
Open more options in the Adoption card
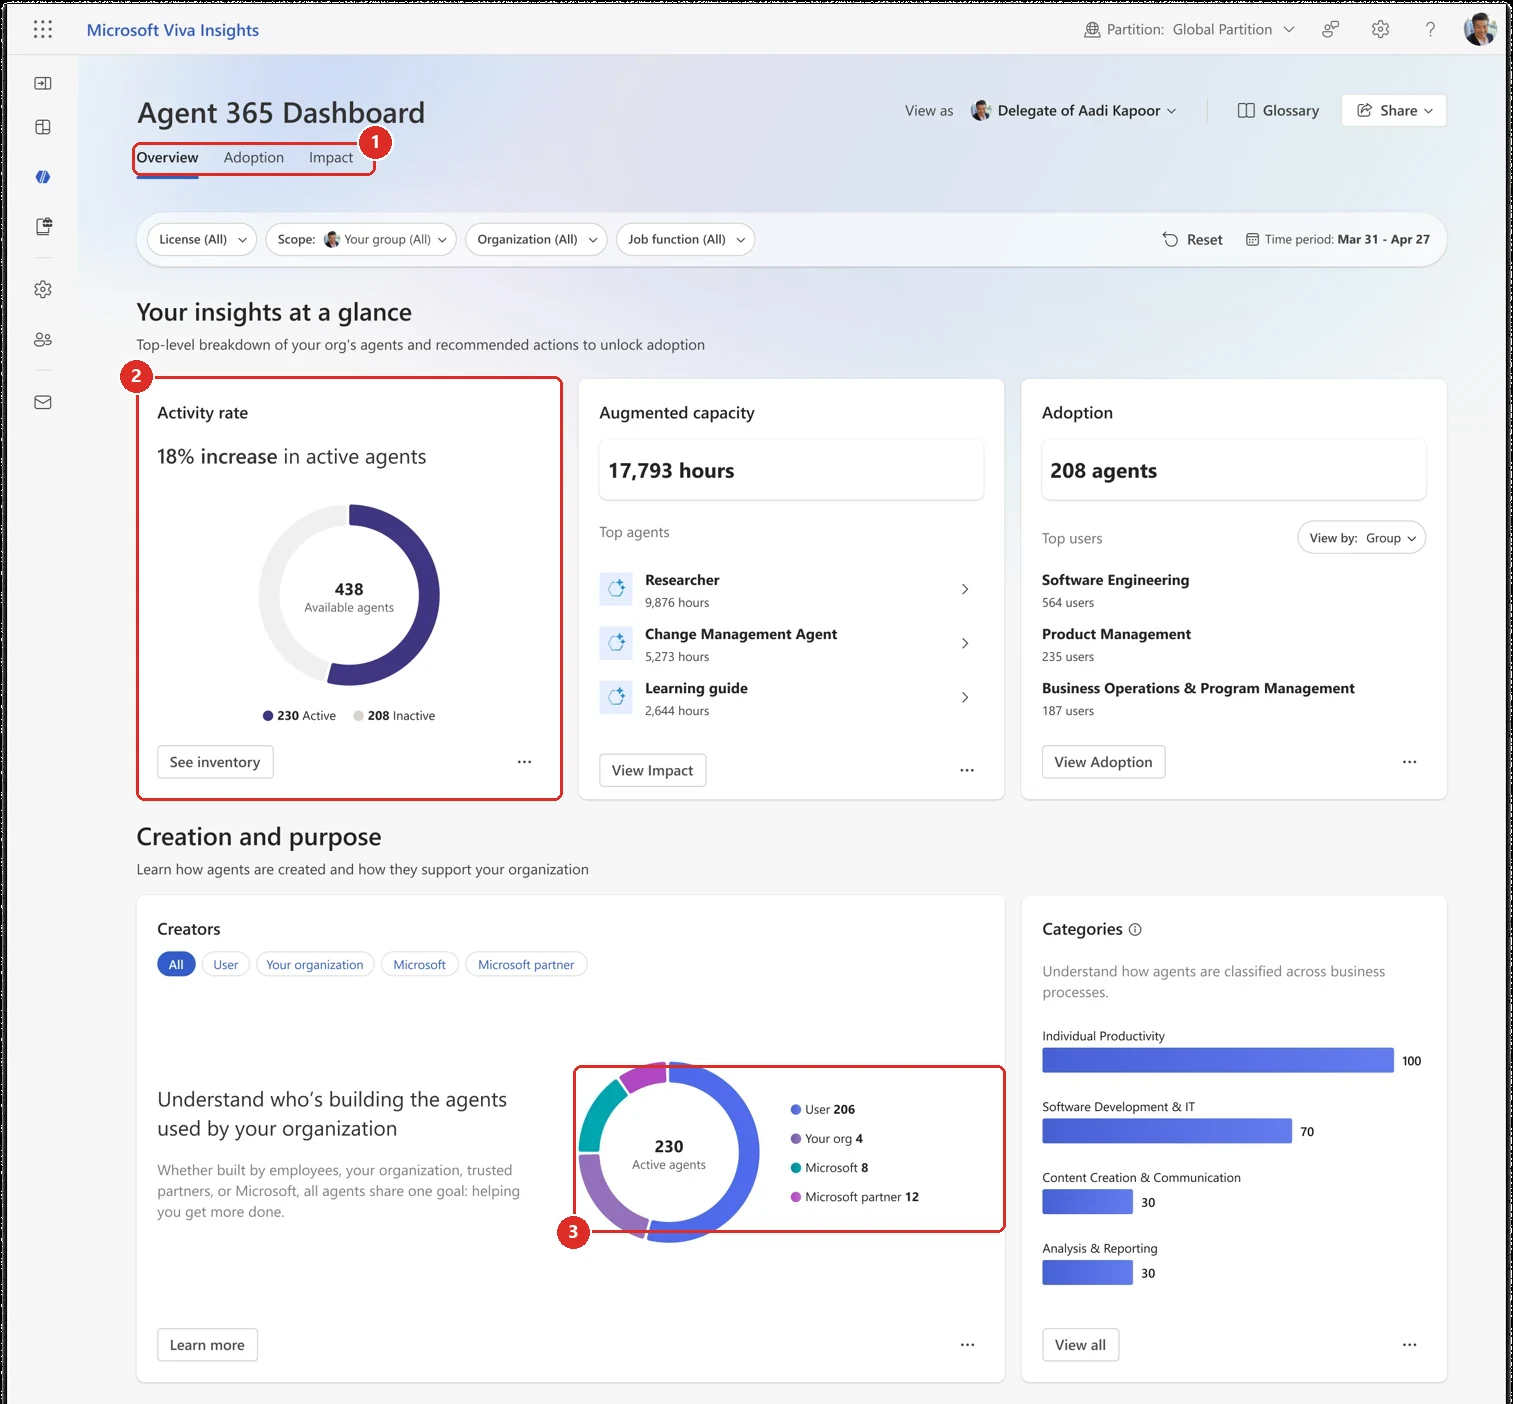1410,762
